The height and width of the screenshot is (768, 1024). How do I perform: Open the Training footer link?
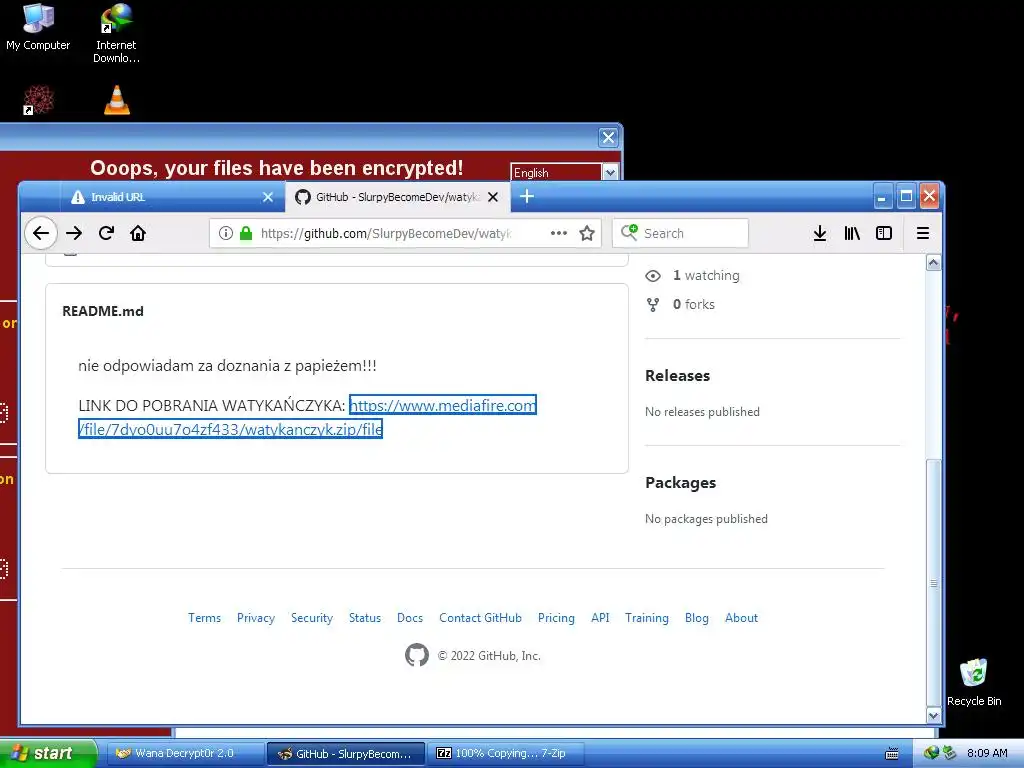point(647,618)
